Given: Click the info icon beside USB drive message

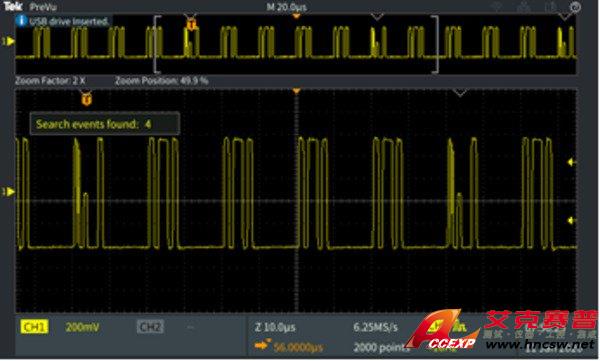Looking at the screenshot, I should [22, 20].
